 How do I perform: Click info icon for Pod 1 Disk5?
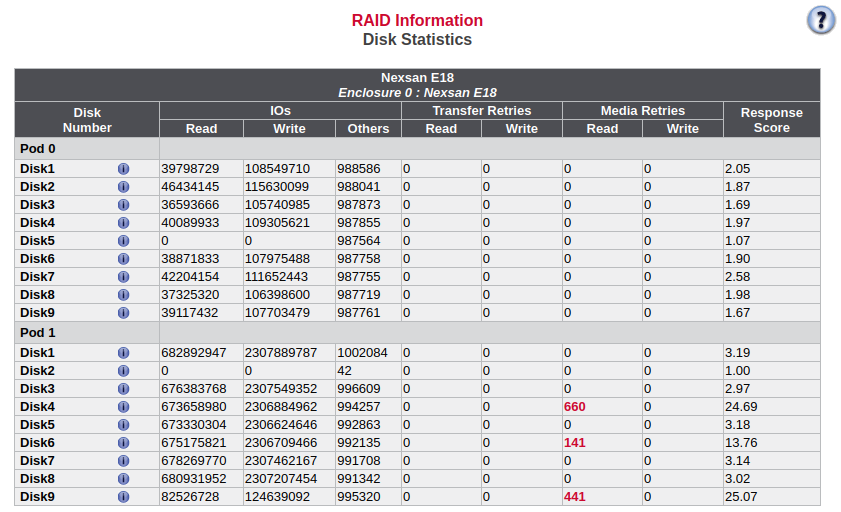click(x=123, y=425)
